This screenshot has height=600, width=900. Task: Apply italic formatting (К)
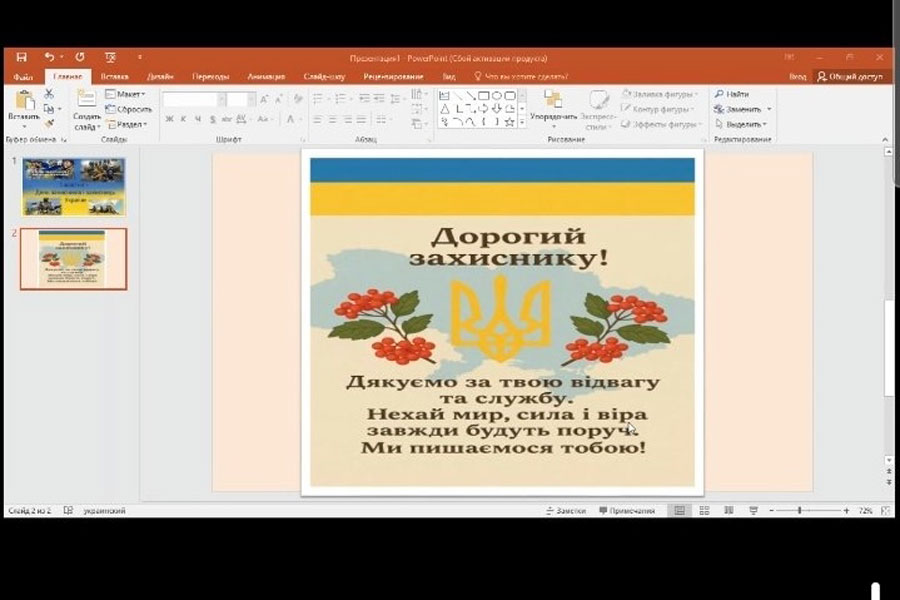click(183, 119)
